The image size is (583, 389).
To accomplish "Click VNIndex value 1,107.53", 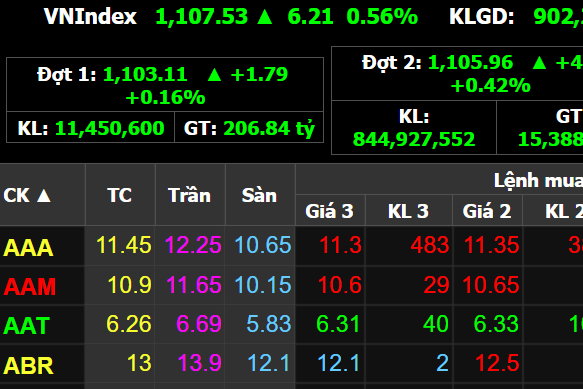I will tap(202, 17).
